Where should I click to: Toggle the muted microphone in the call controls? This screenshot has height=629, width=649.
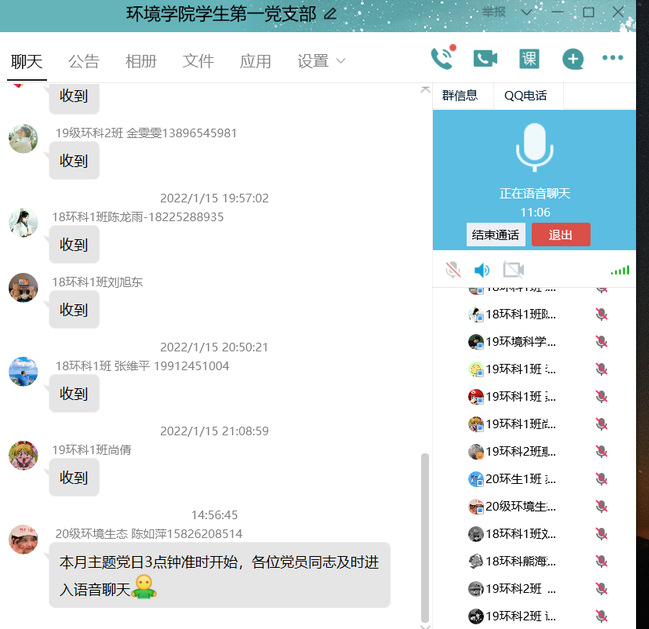coord(453,270)
